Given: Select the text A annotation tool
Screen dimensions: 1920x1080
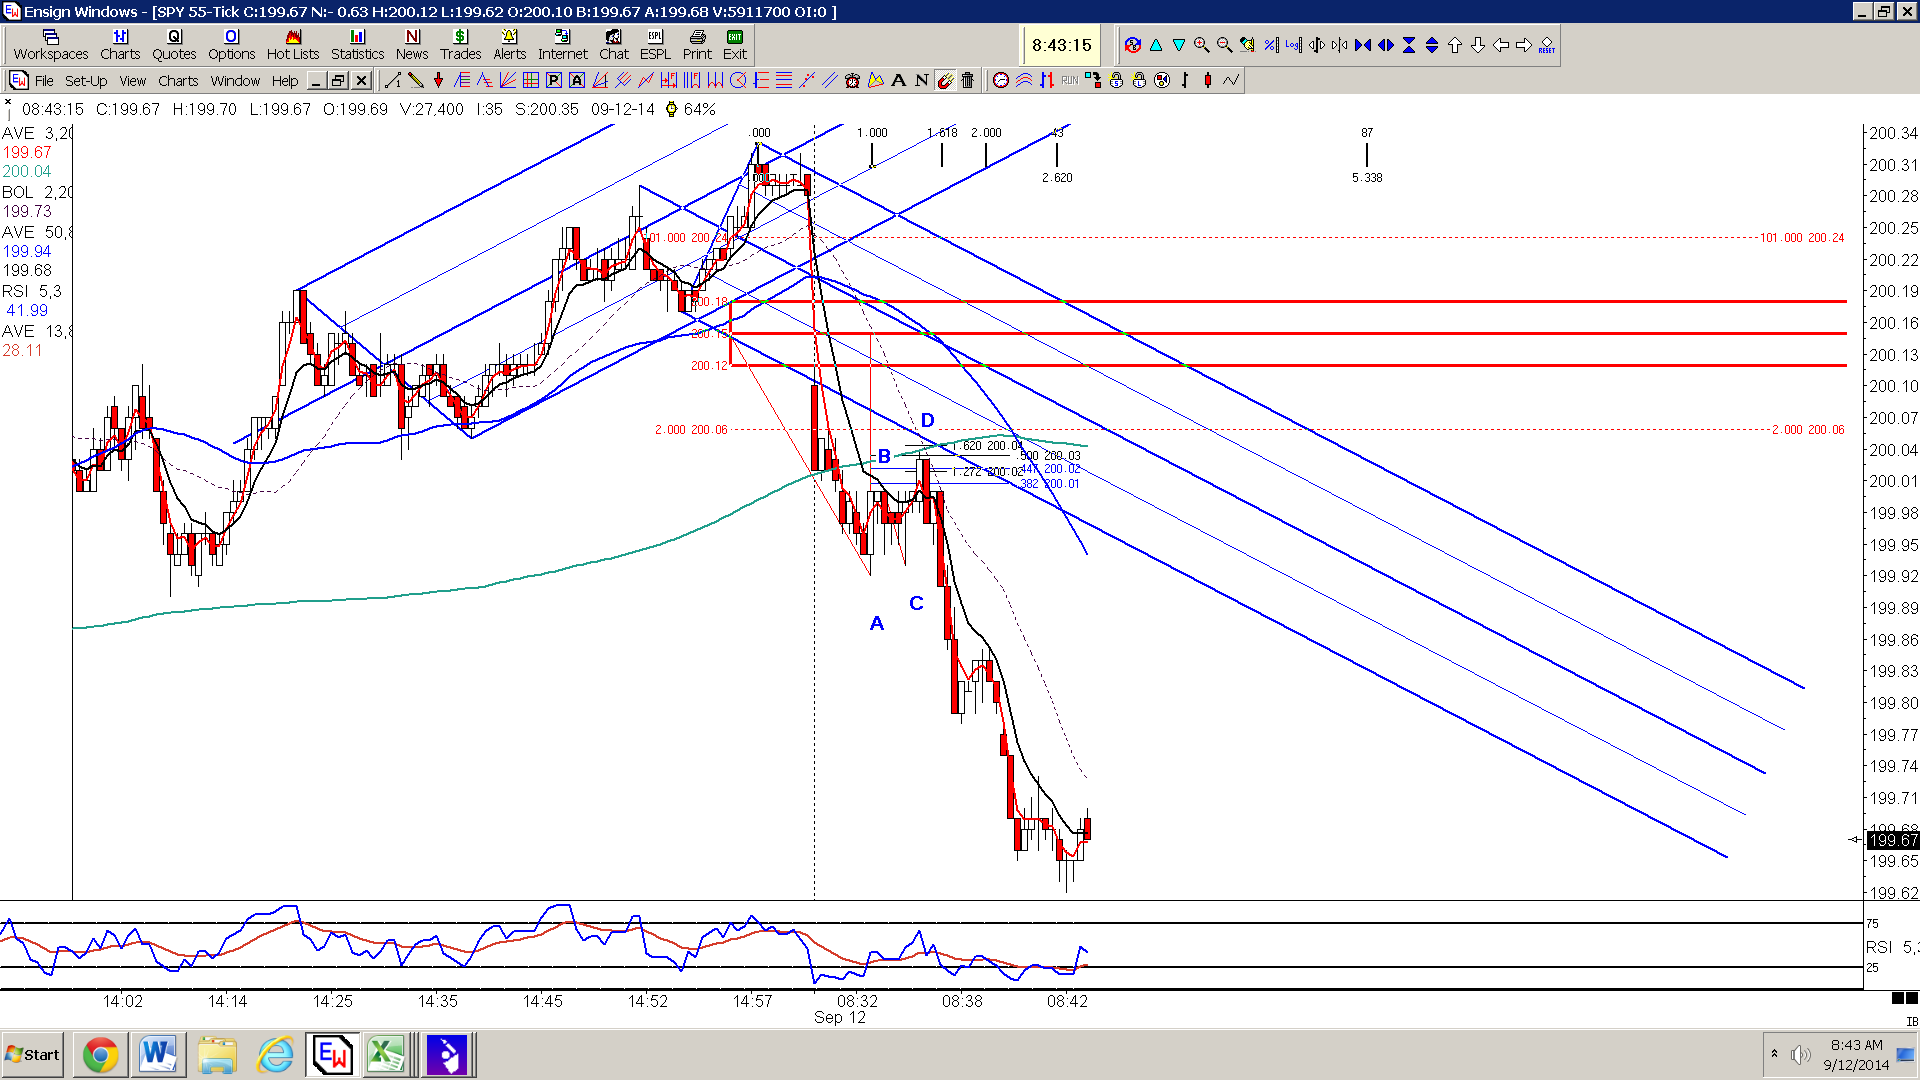Looking at the screenshot, I should click(x=898, y=80).
